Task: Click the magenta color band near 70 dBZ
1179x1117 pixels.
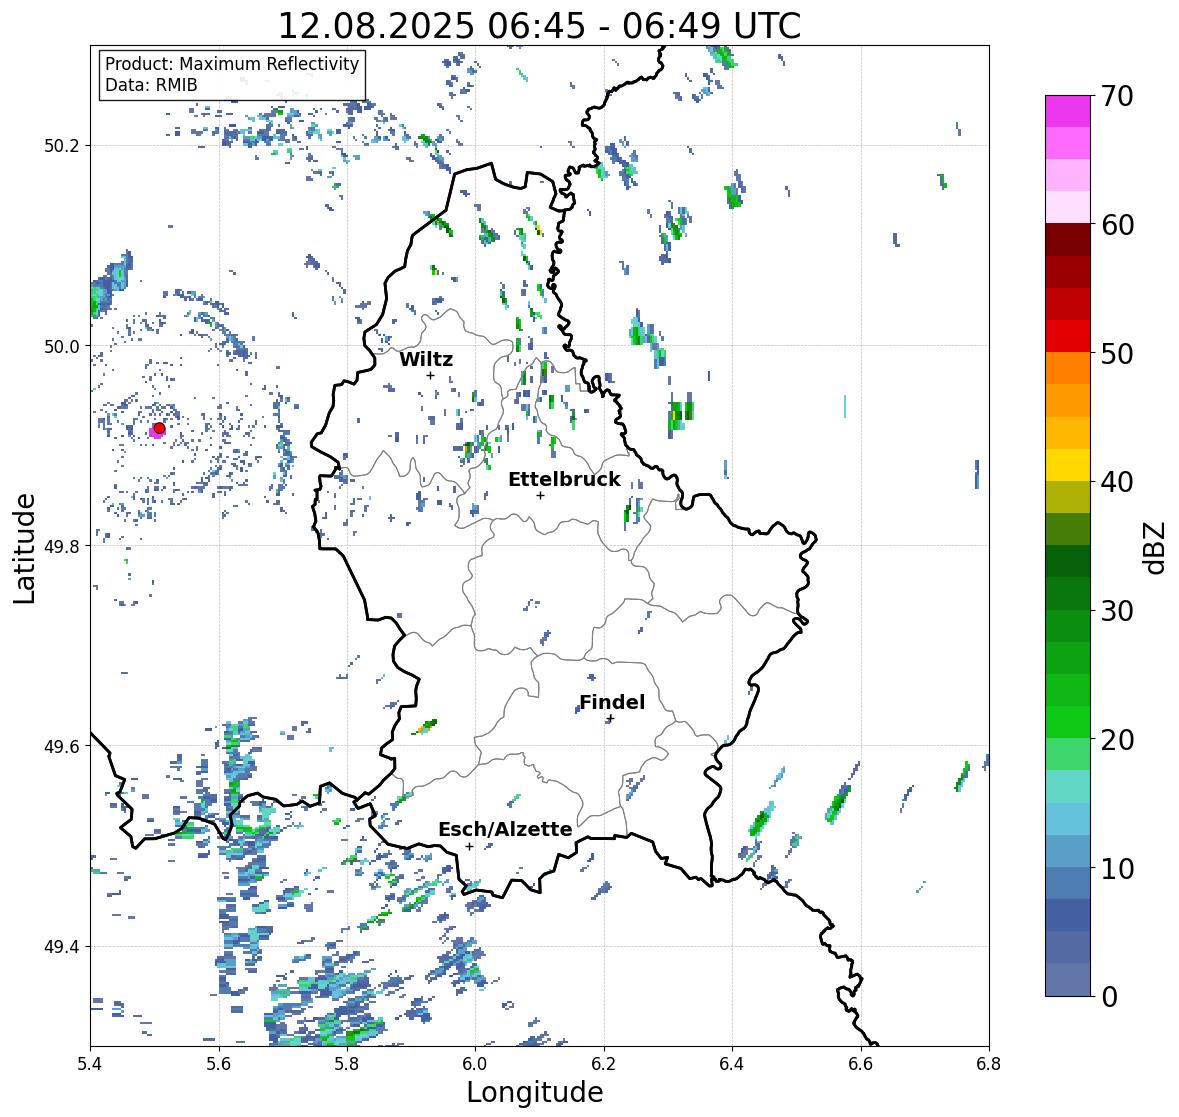Action: [1068, 111]
